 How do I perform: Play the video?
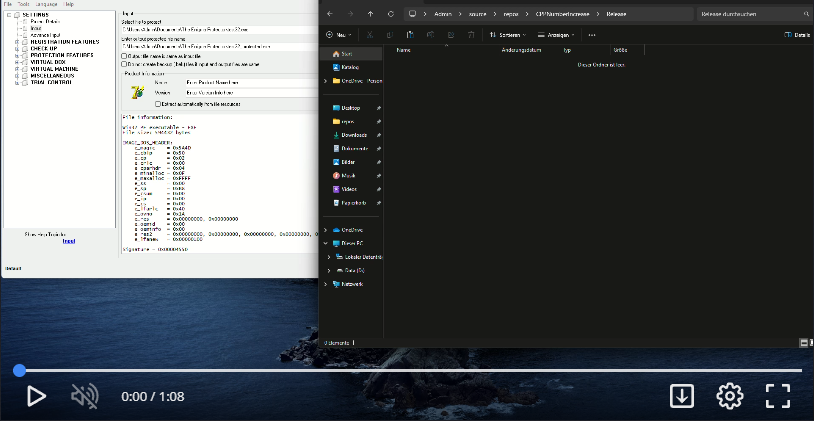(x=36, y=397)
